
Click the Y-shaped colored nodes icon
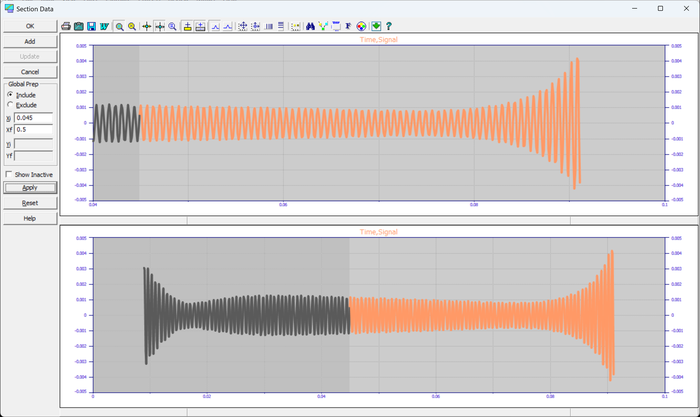point(323,26)
